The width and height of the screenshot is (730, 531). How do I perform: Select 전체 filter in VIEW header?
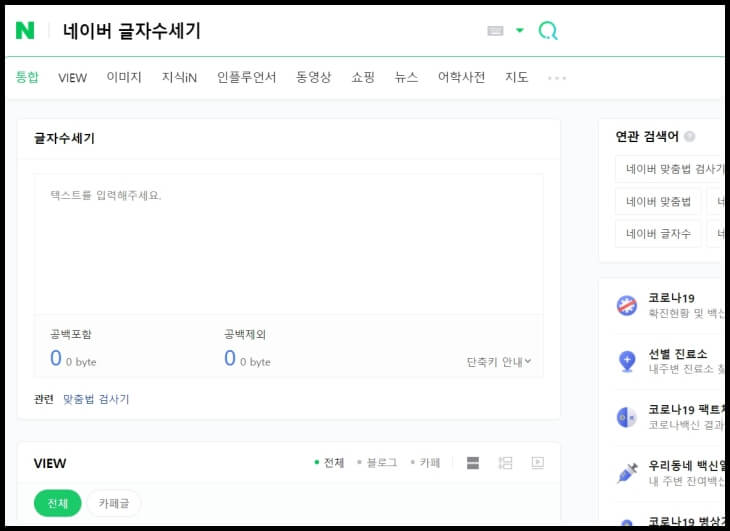point(329,463)
